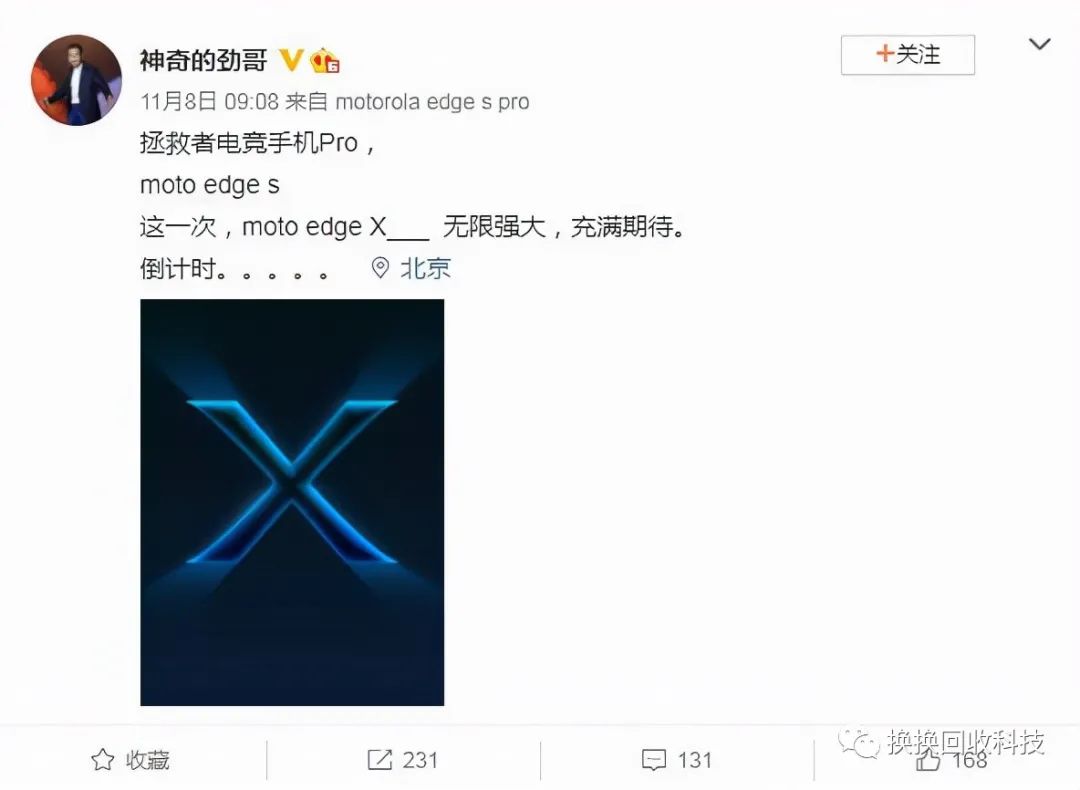Click the comment bubble icon
1080x790 pixels.
(654, 760)
